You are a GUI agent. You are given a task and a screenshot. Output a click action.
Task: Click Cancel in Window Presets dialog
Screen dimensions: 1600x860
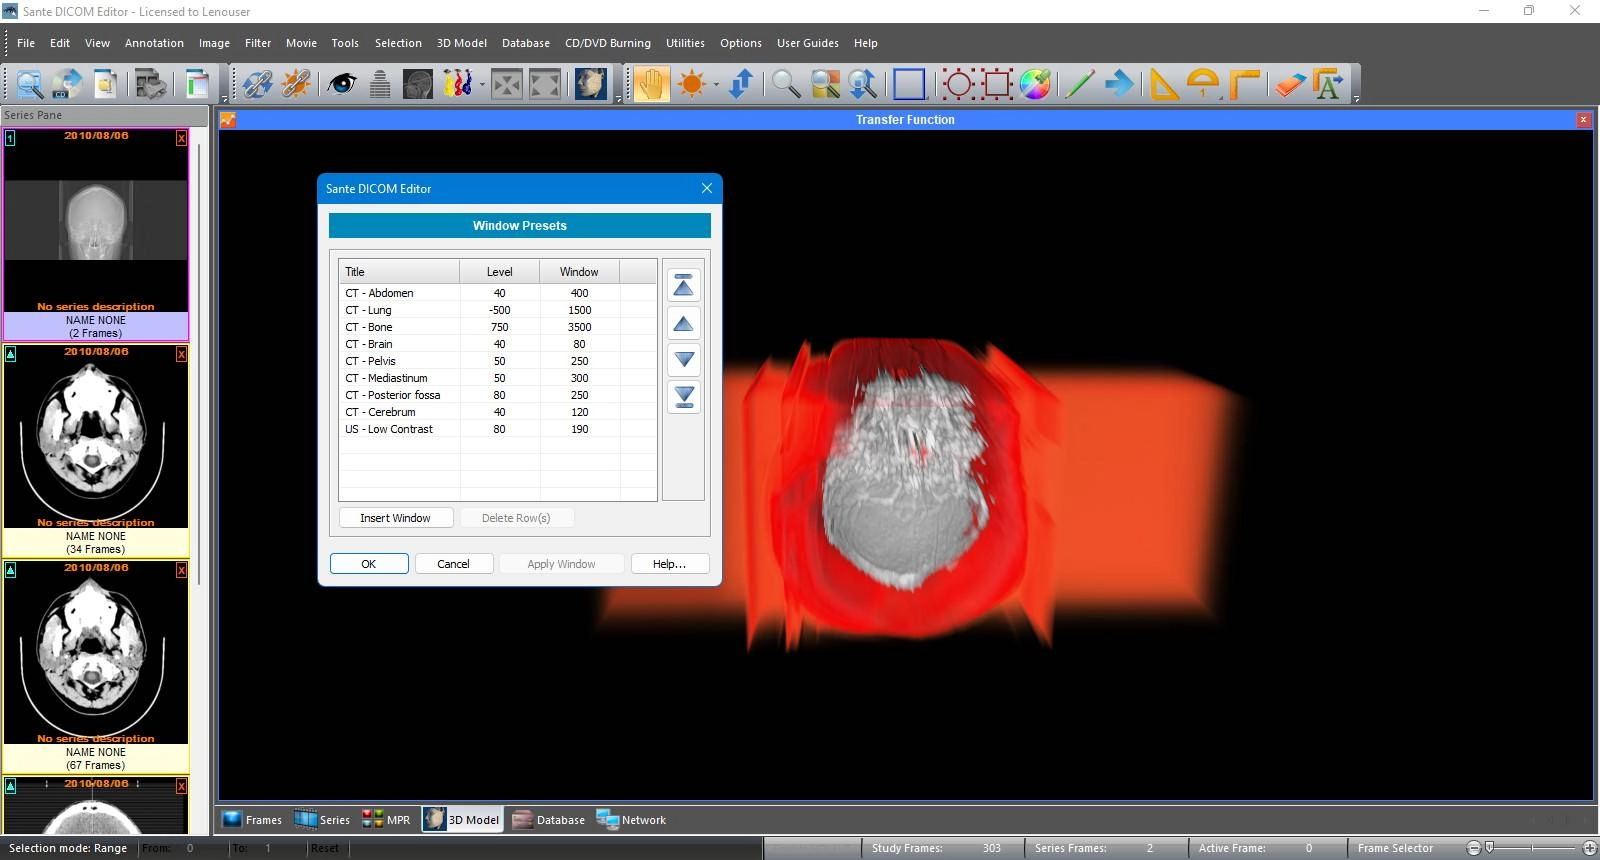coord(453,564)
